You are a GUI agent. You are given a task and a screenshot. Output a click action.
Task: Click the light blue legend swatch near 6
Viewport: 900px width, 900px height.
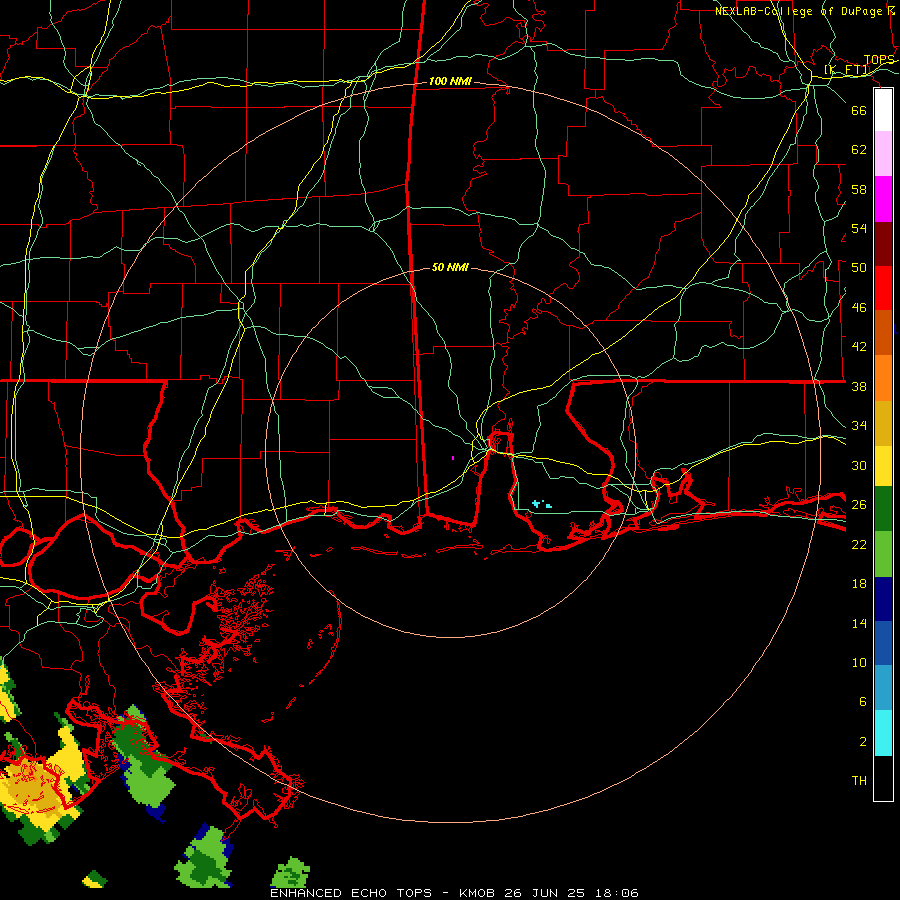click(x=883, y=688)
